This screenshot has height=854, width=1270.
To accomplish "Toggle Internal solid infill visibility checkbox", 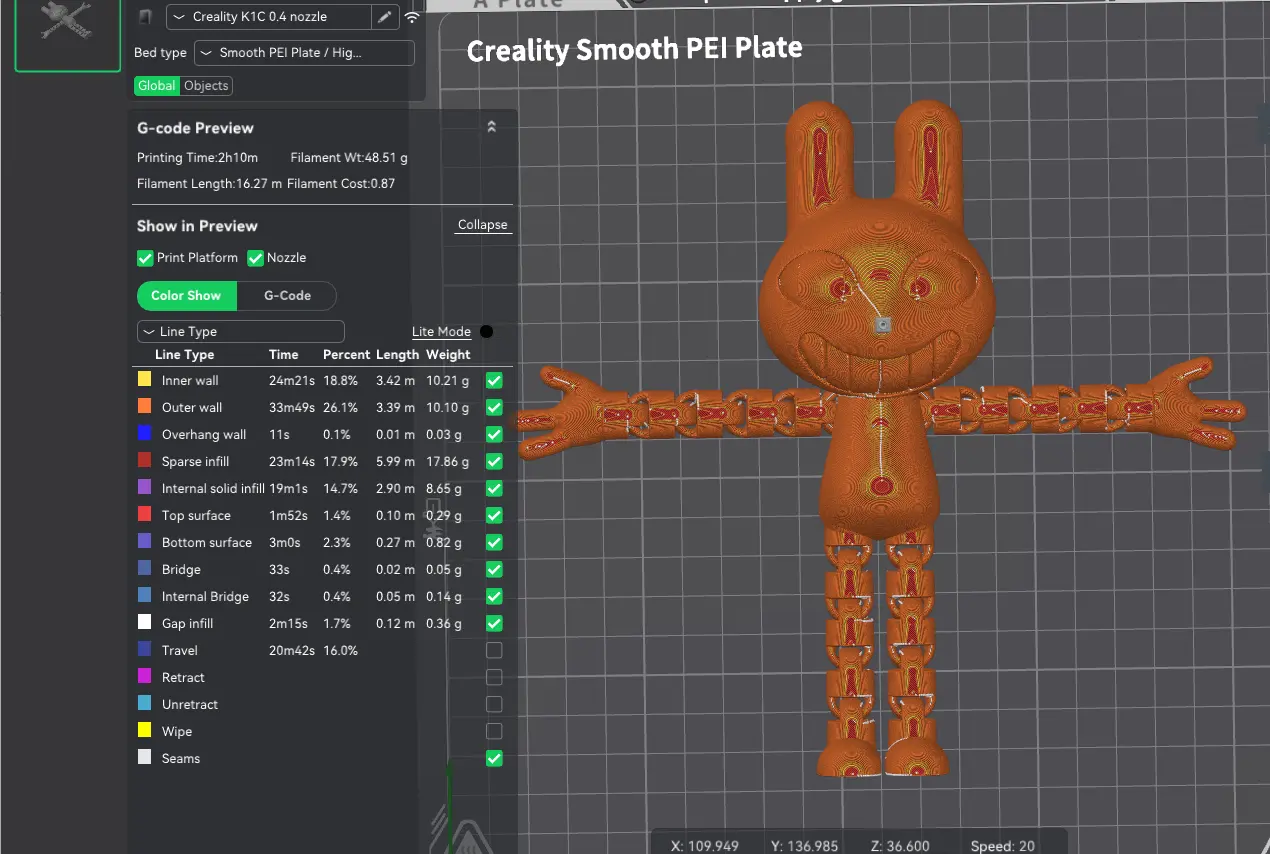I will pyautogui.click(x=494, y=488).
